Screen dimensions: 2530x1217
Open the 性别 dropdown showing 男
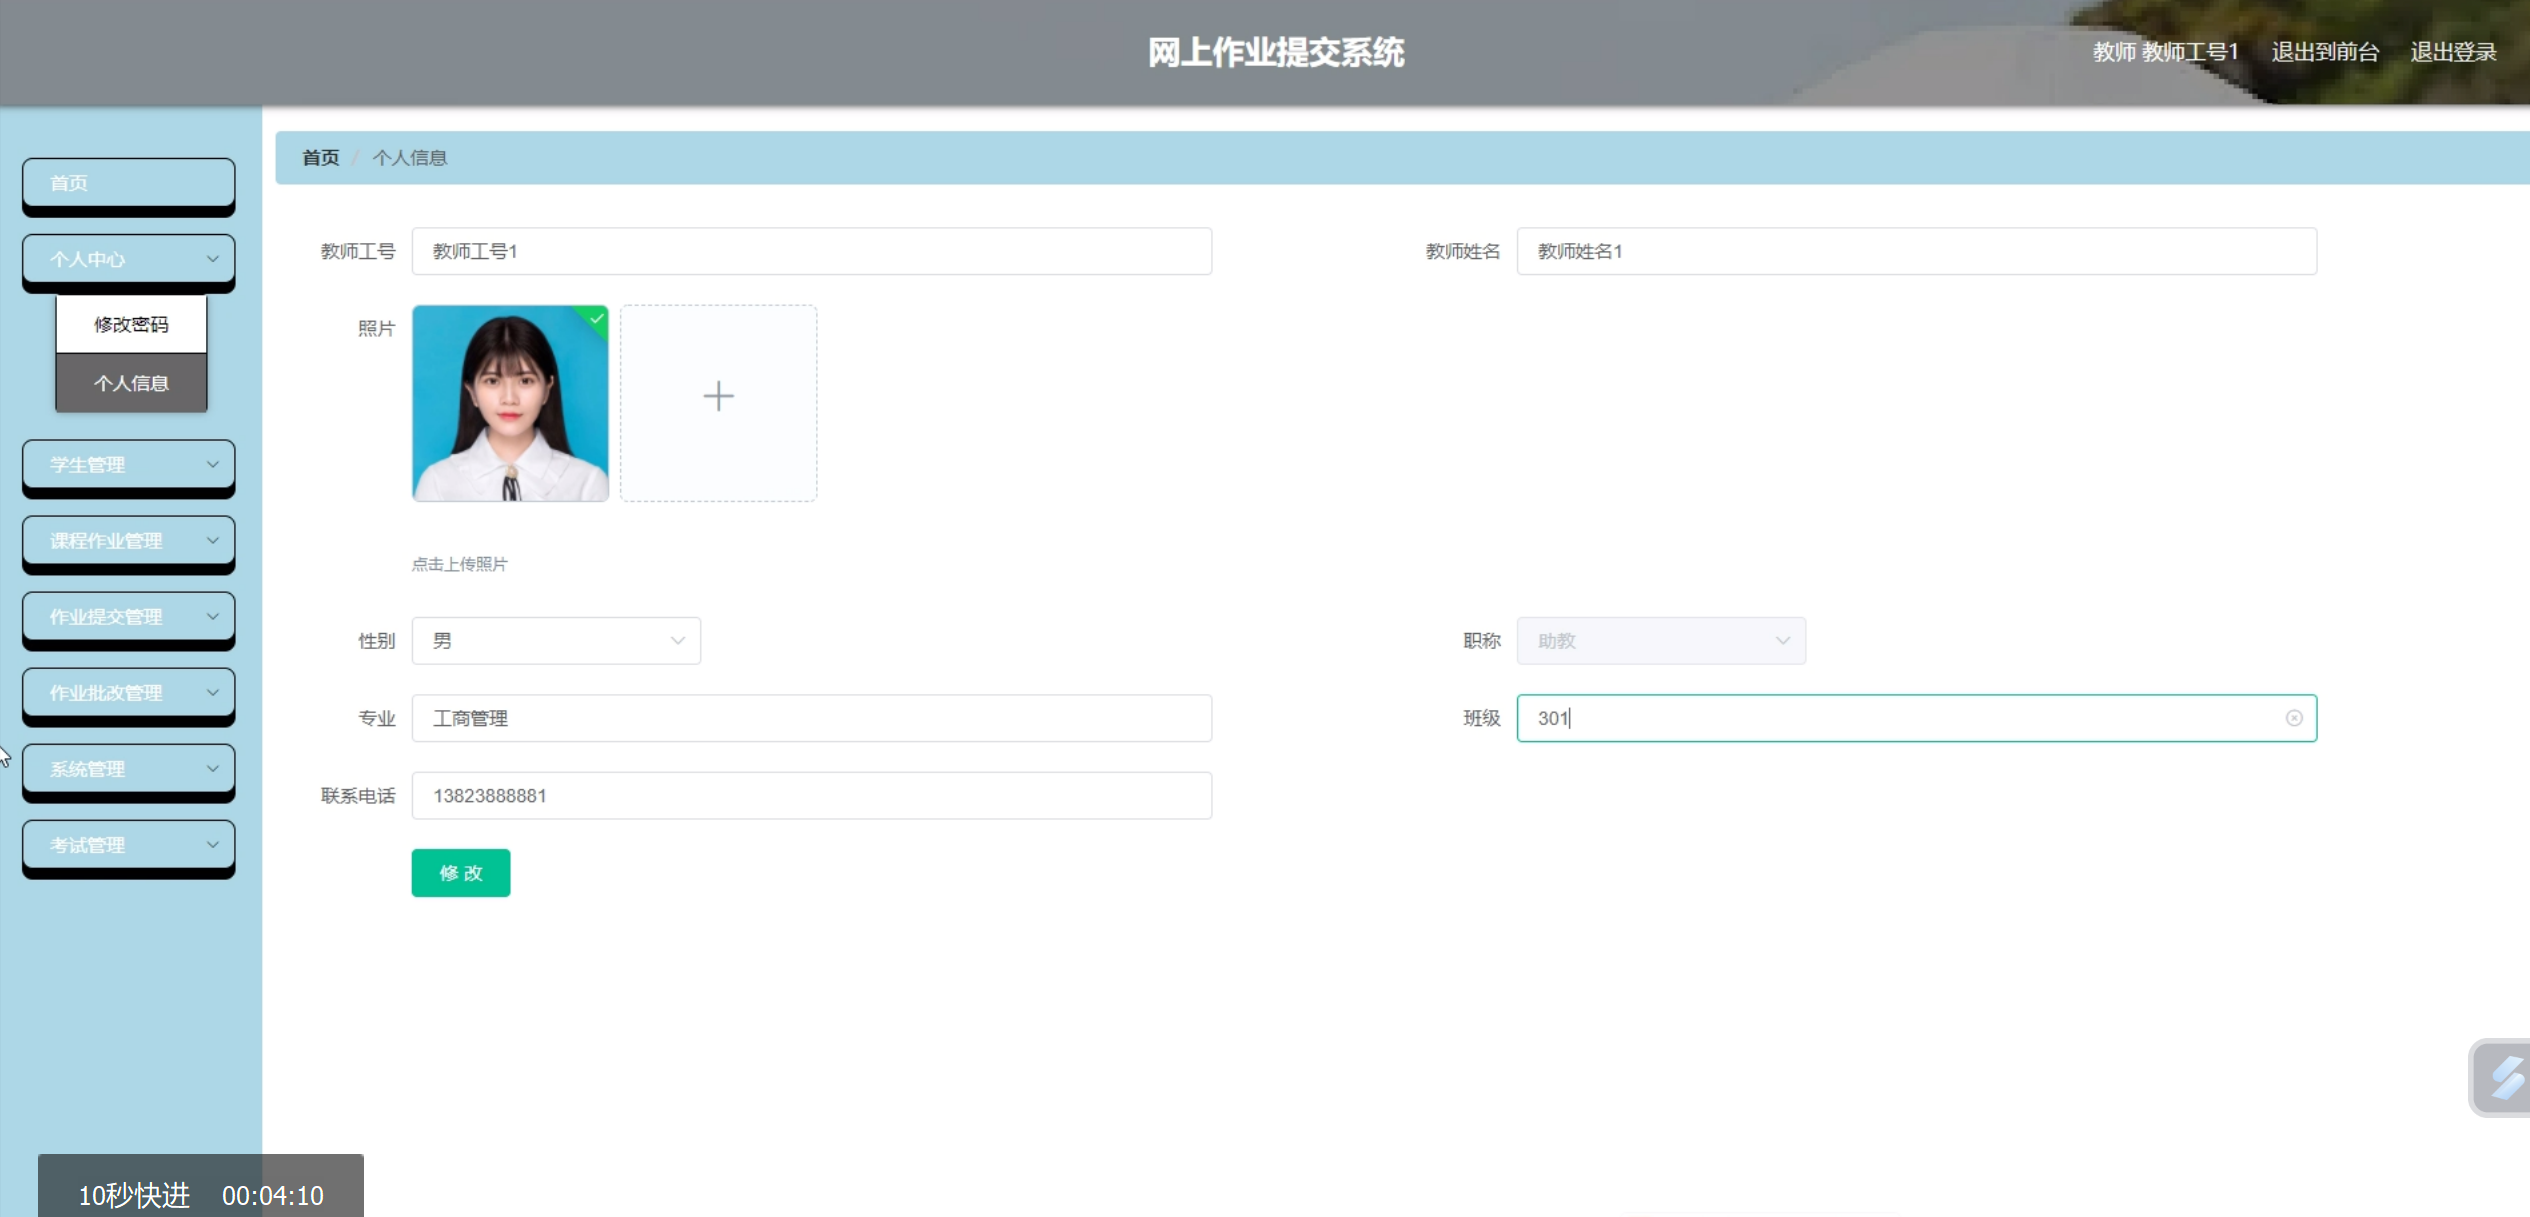click(x=556, y=641)
